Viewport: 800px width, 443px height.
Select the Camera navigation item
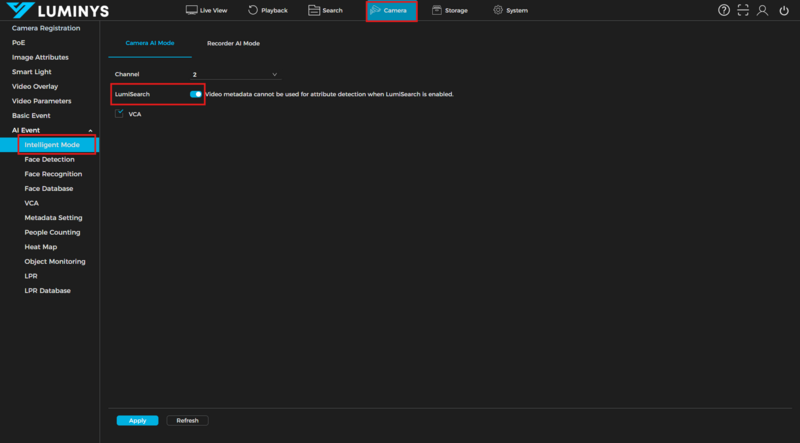392,11
